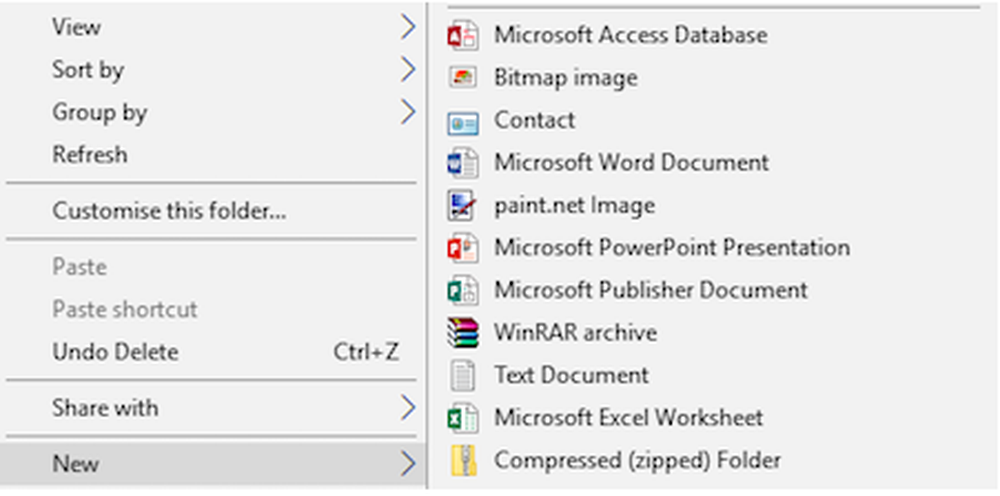Image resolution: width=1000 pixels, height=496 pixels.
Task: Click the Microsoft Excel Worksheet icon
Action: tap(462, 418)
